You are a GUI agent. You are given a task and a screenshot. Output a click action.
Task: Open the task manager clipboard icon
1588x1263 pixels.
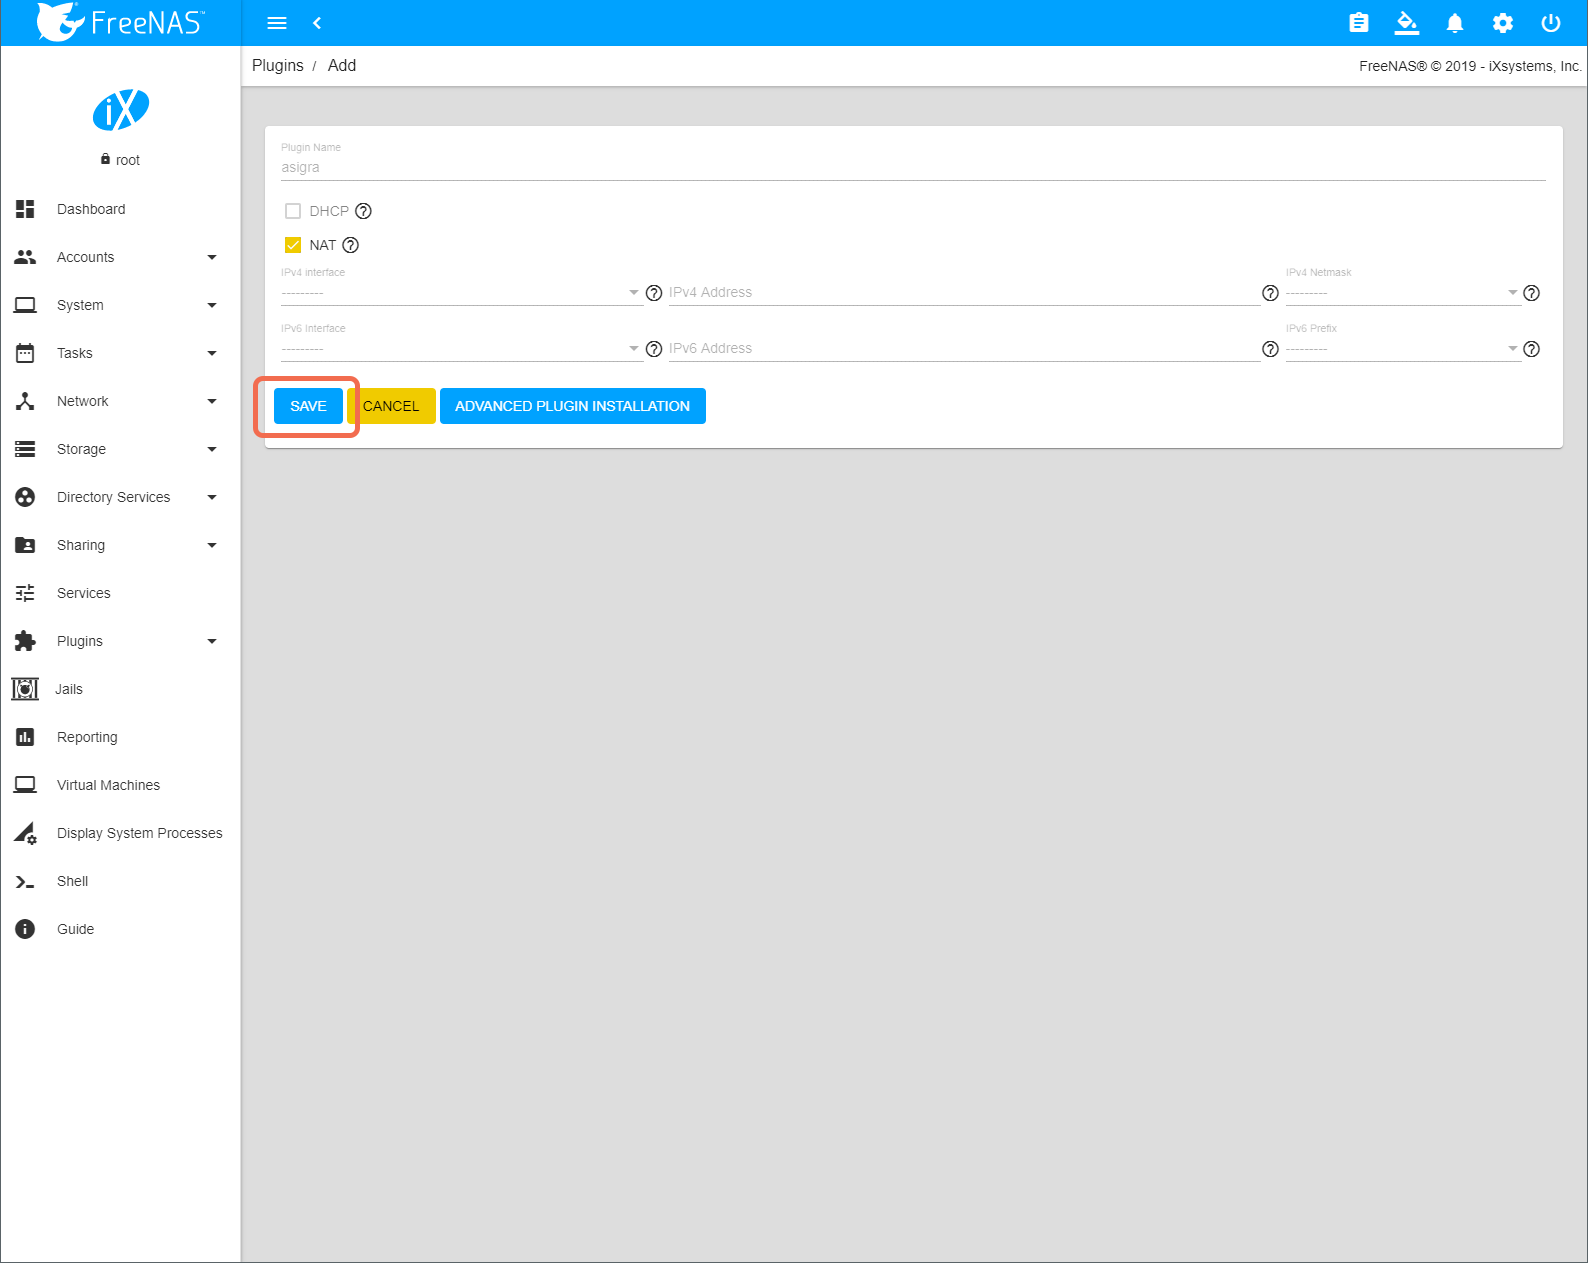pos(1358,23)
